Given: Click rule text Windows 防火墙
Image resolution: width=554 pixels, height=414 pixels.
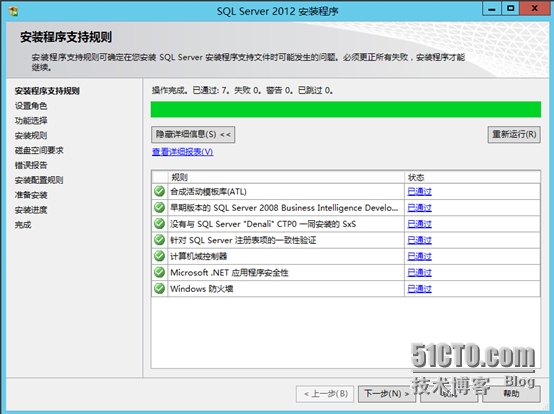Looking at the screenshot, I should (x=202, y=289).
